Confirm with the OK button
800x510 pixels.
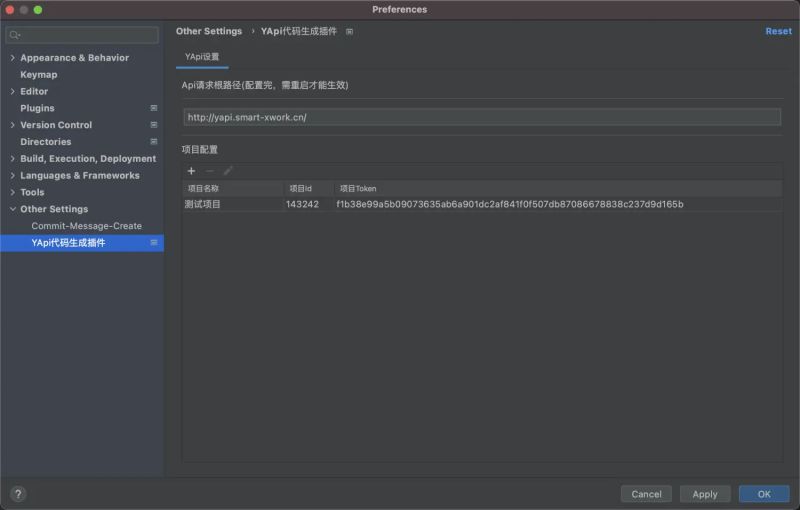pos(764,494)
